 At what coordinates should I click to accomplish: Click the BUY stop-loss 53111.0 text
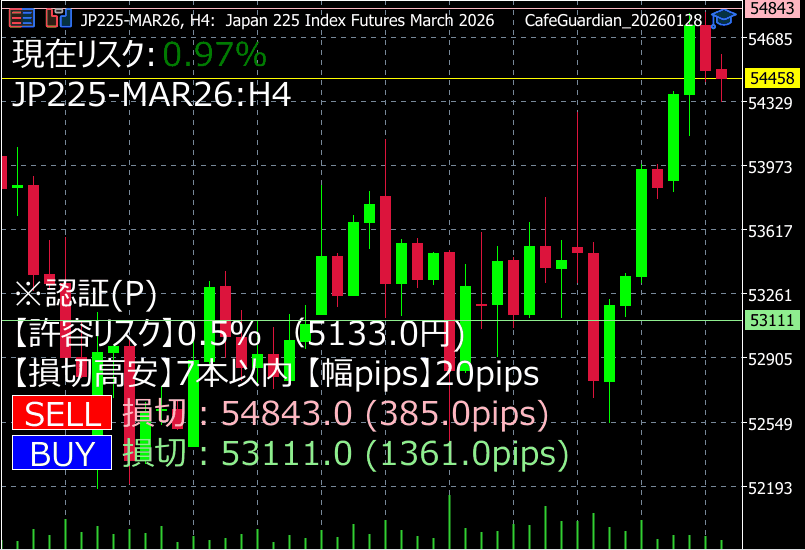(x=345, y=454)
